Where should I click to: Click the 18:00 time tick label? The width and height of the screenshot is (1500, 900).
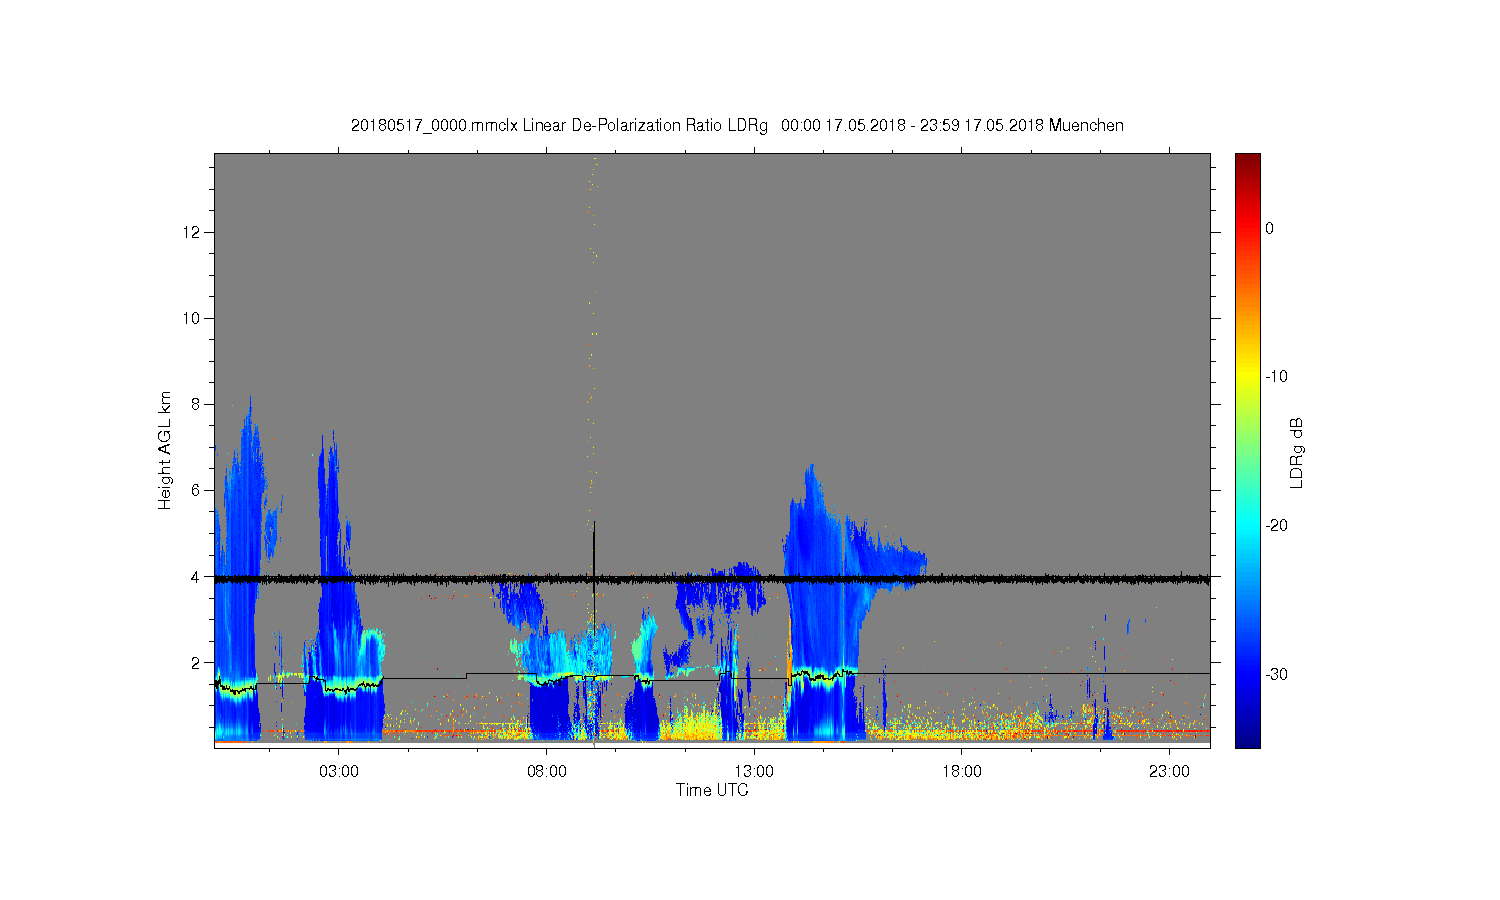coord(962,772)
